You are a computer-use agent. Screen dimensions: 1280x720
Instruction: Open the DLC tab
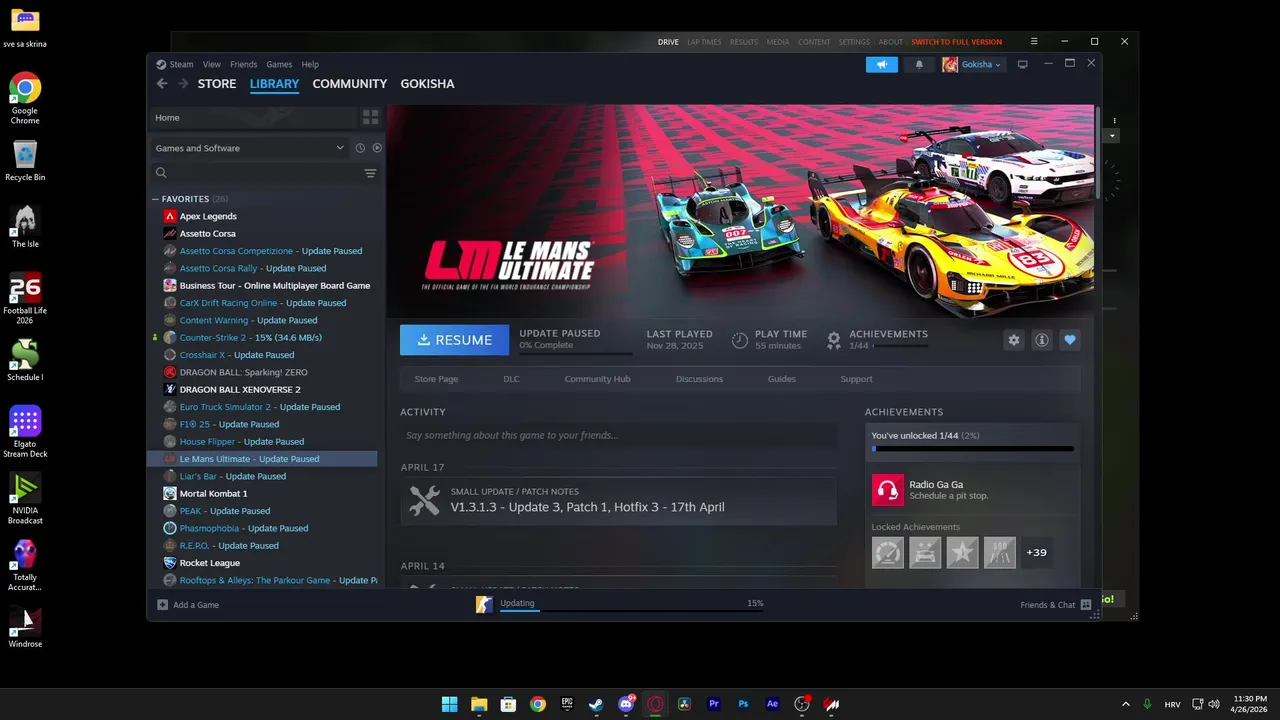tap(511, 379)
